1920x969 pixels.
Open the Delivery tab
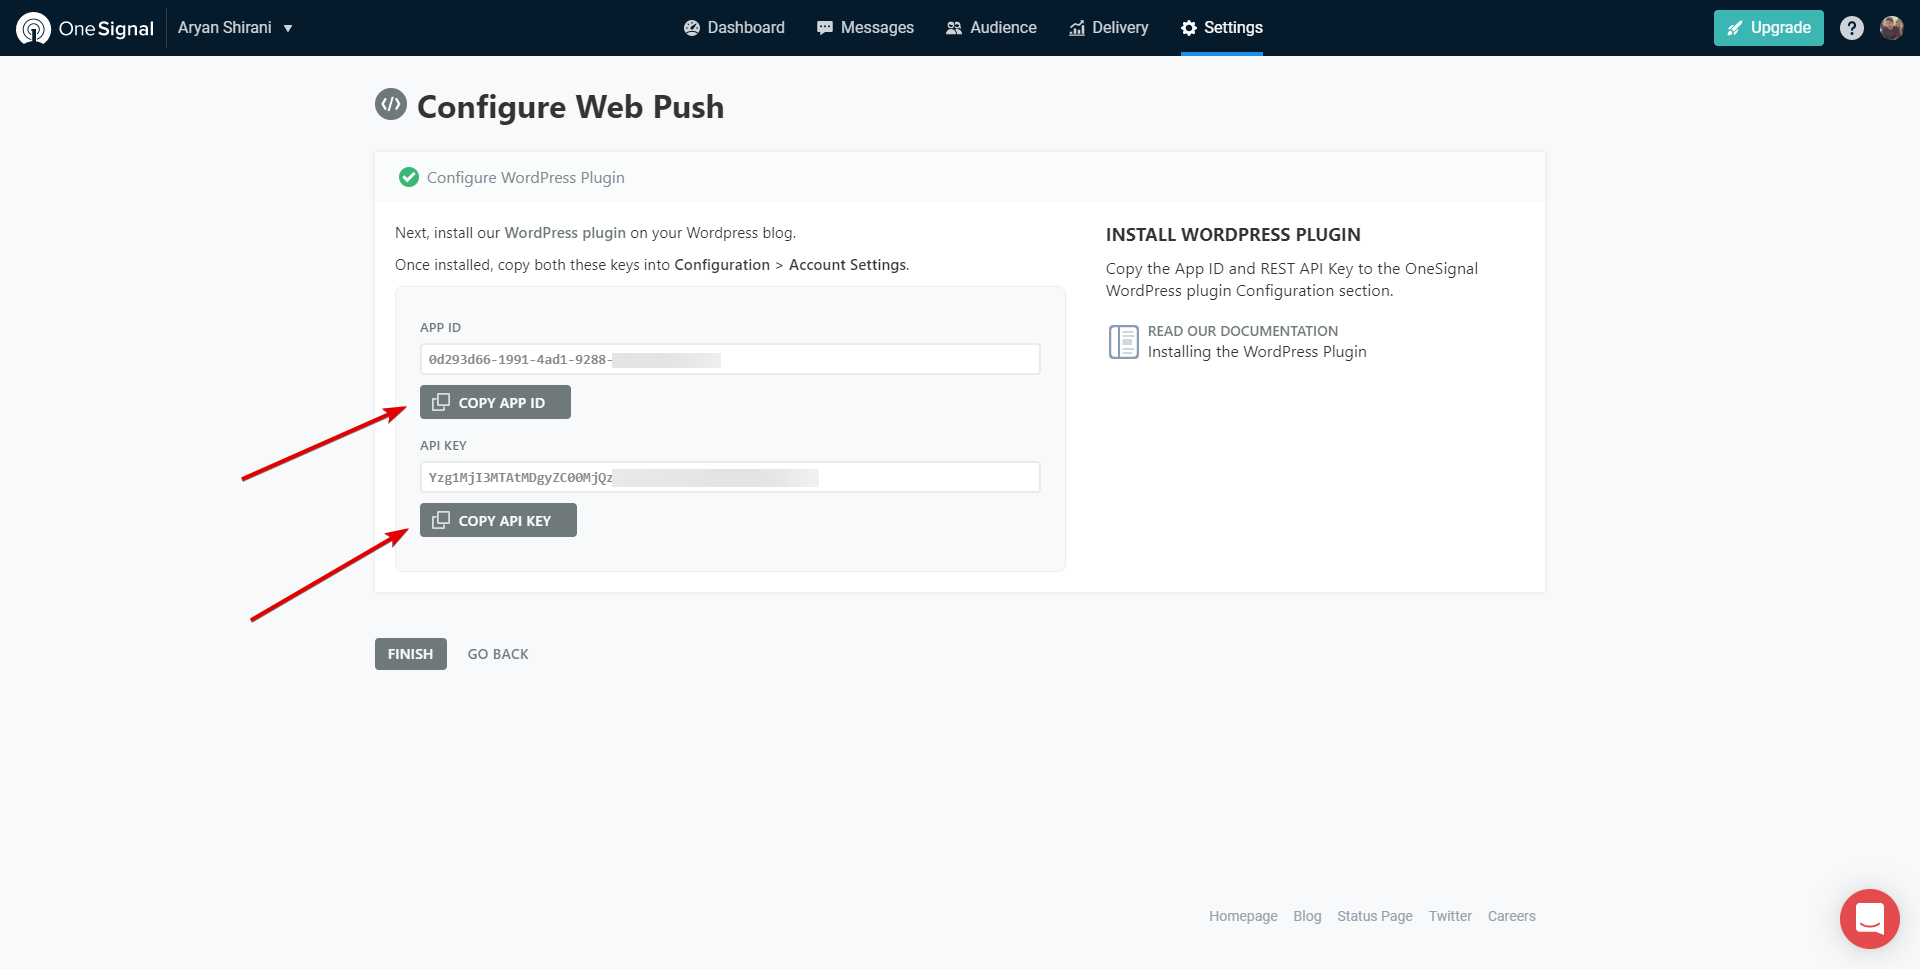coord(1108,28)
